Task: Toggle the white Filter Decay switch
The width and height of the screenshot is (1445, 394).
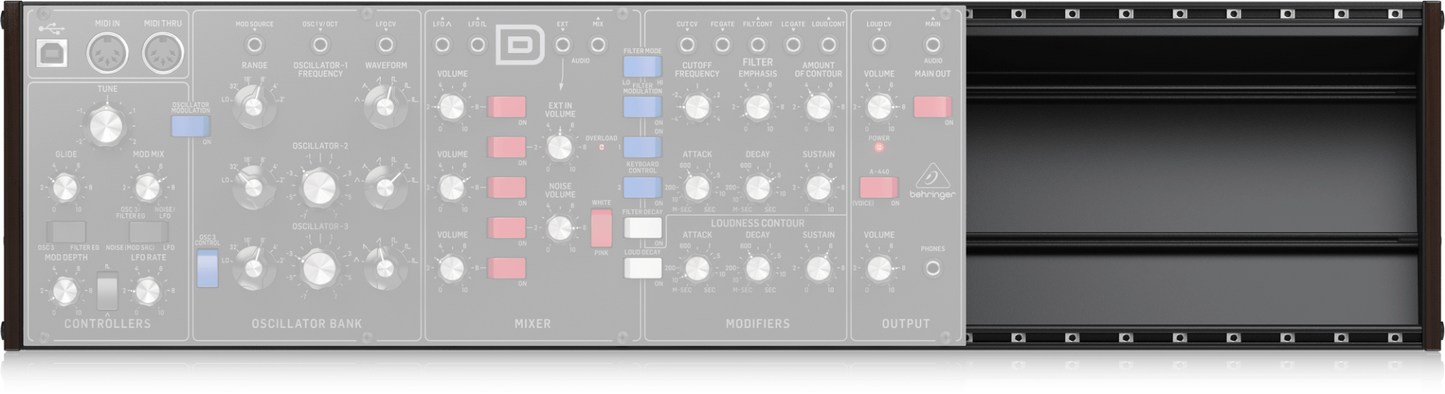Action: tap(642, 227)
